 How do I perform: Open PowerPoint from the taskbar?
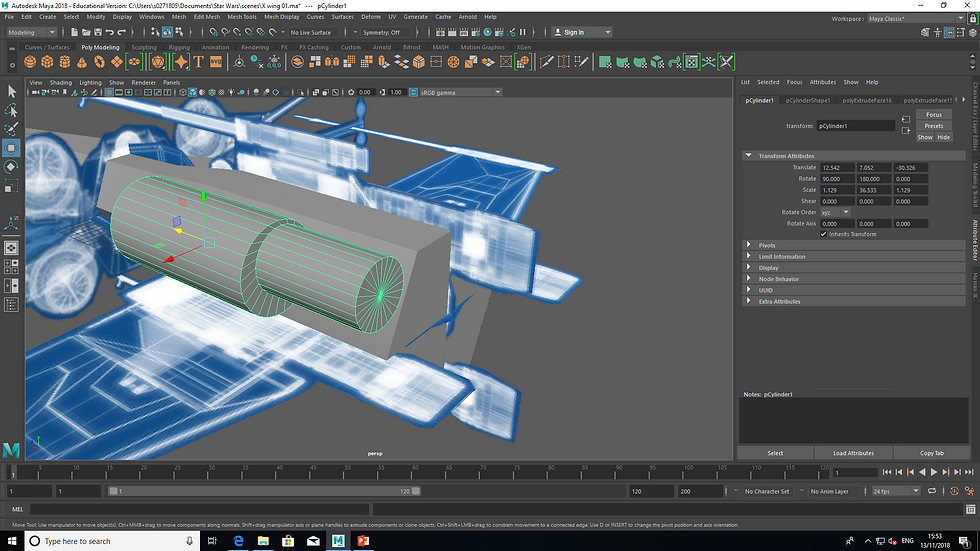point(363,541)
